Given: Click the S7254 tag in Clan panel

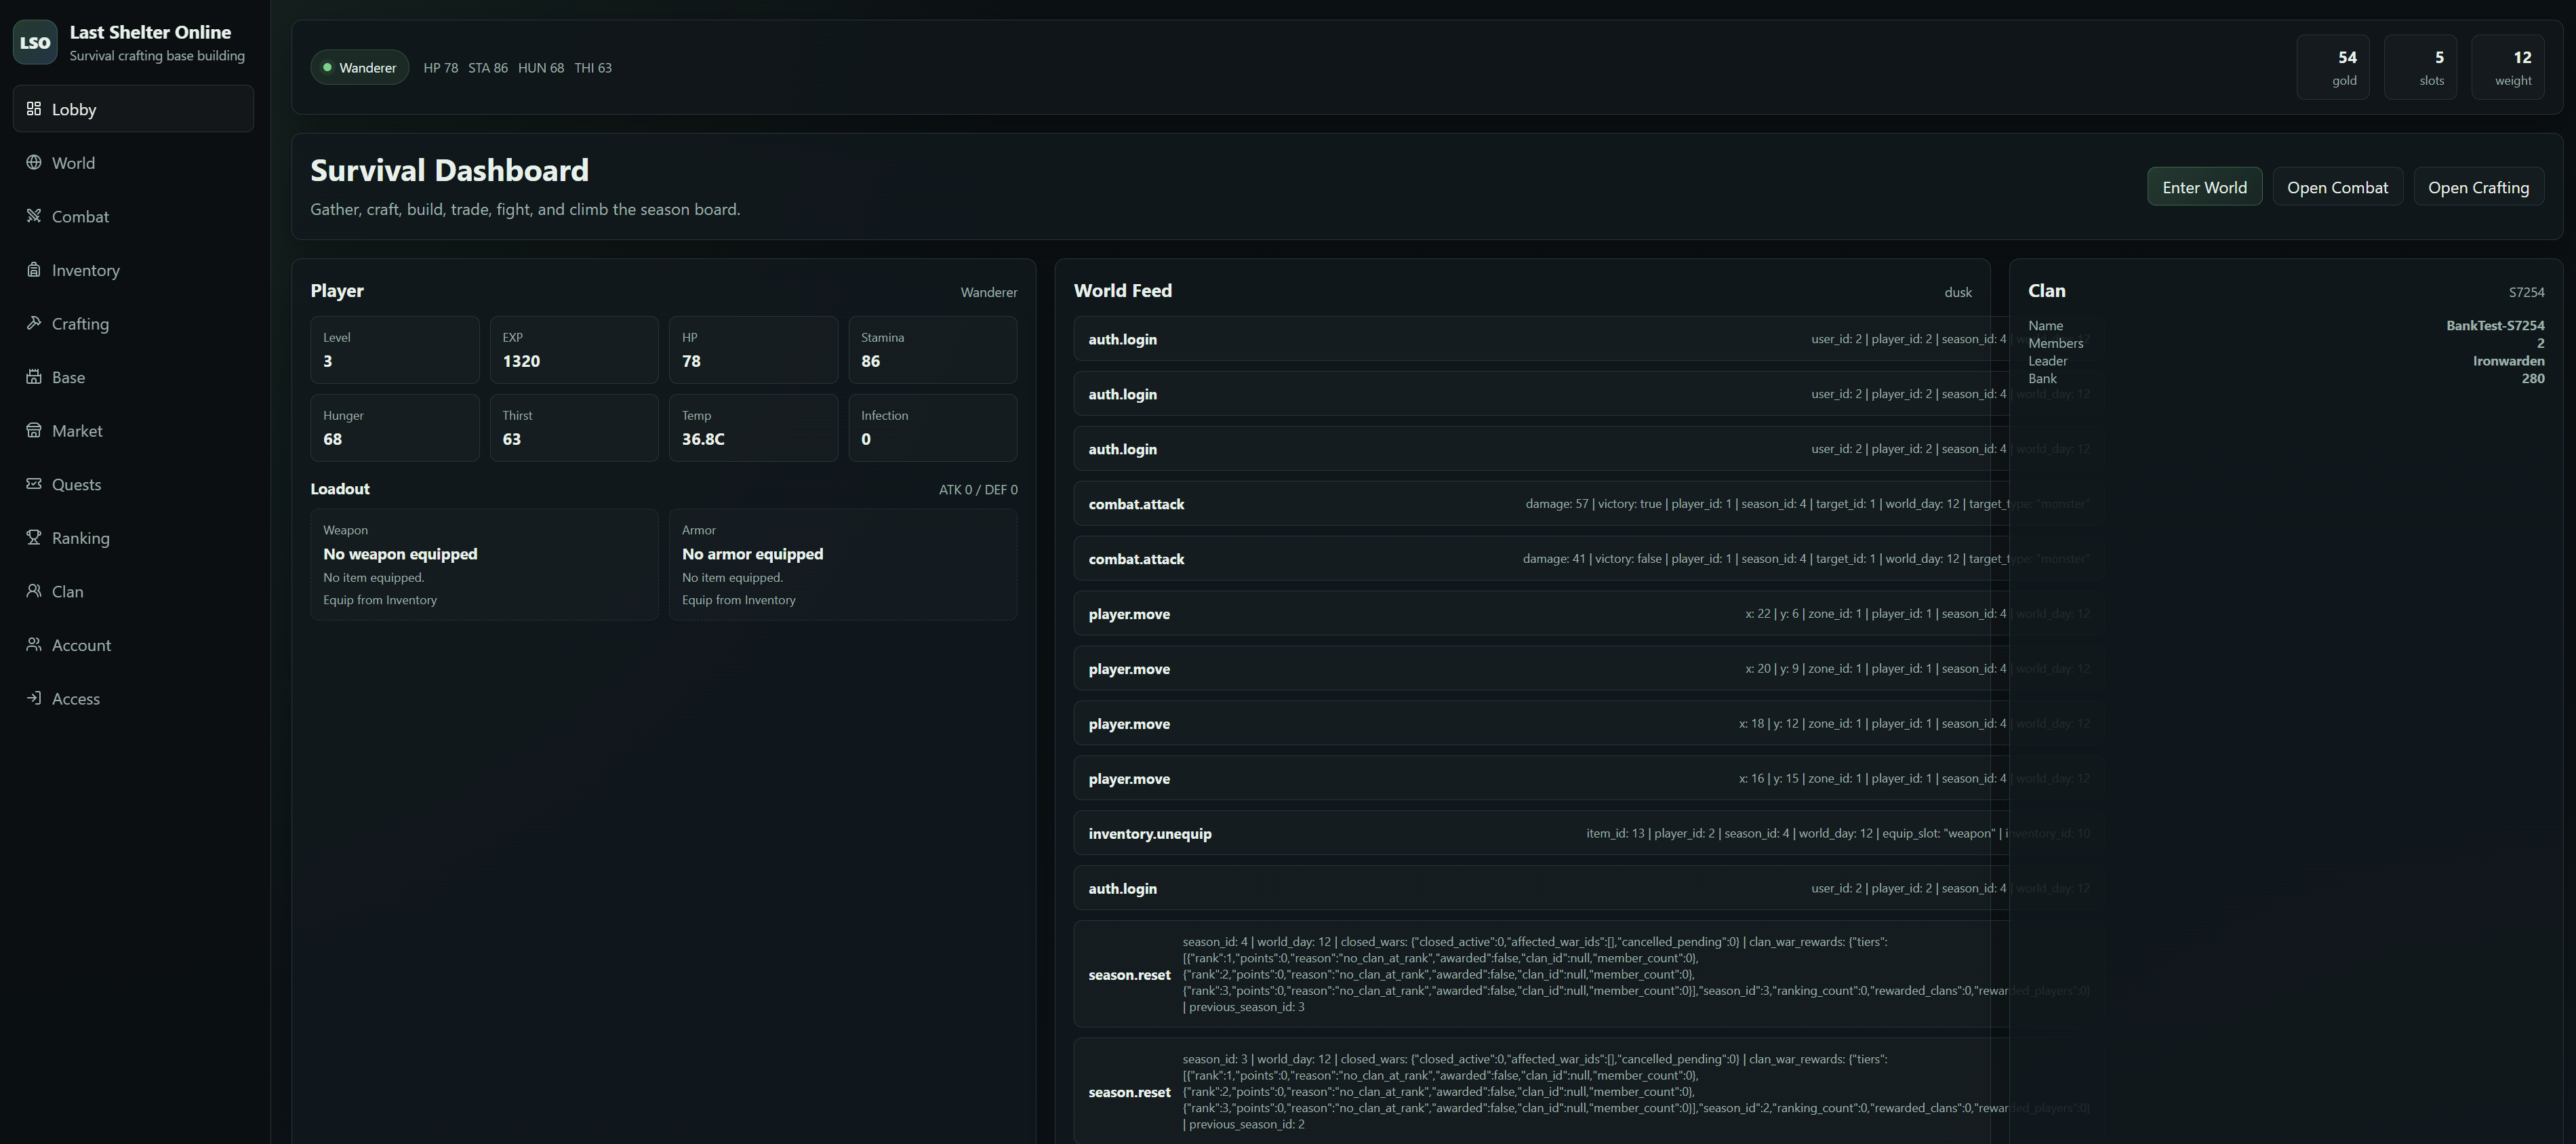Looking at the screenshot, I should [2526, 292].
